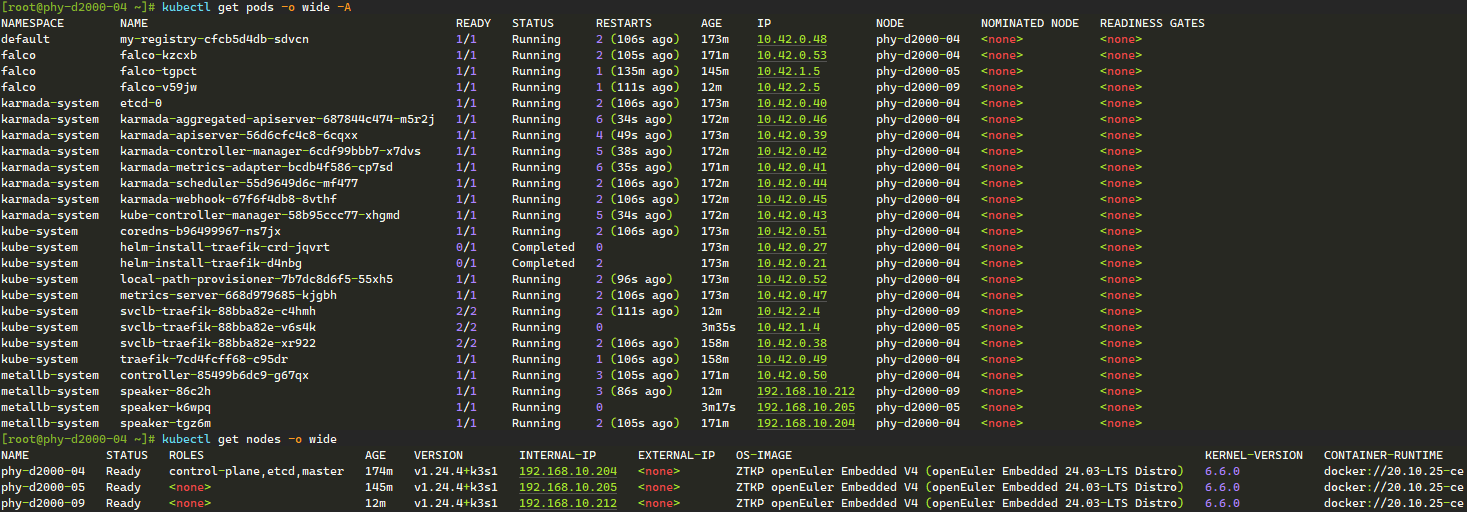The image size is (1467, 512).
Task: Click internal IP 192.168.10.204 in the nodes table
Action: point(568,471)
